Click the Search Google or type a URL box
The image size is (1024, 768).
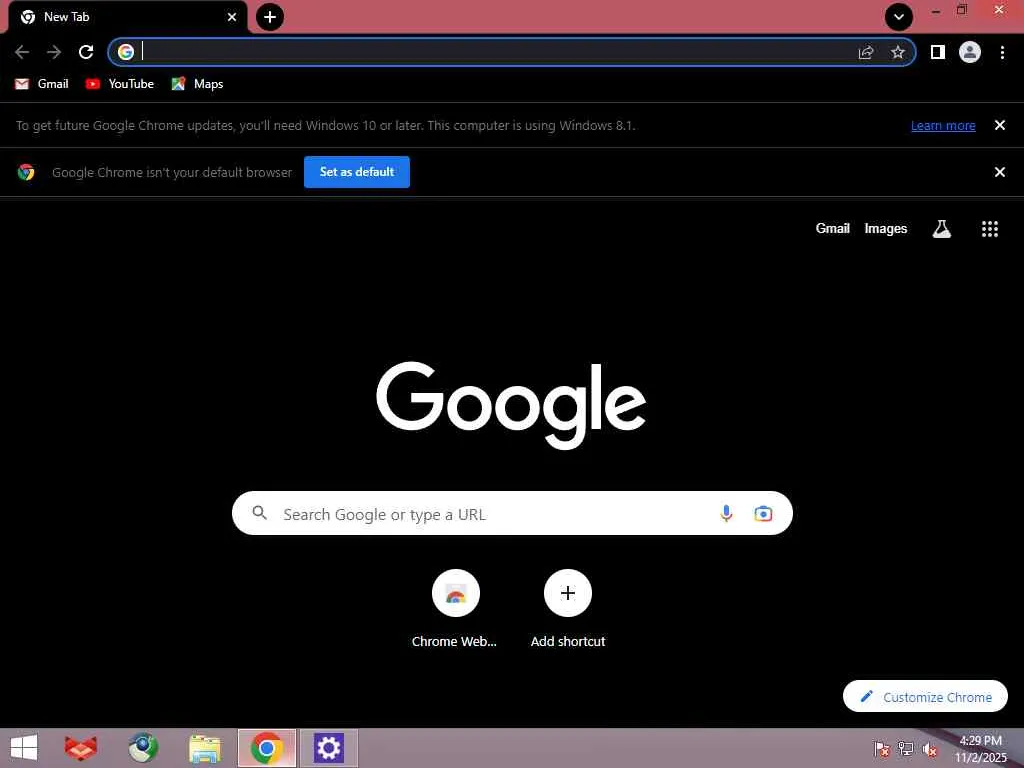coord(512,513)
